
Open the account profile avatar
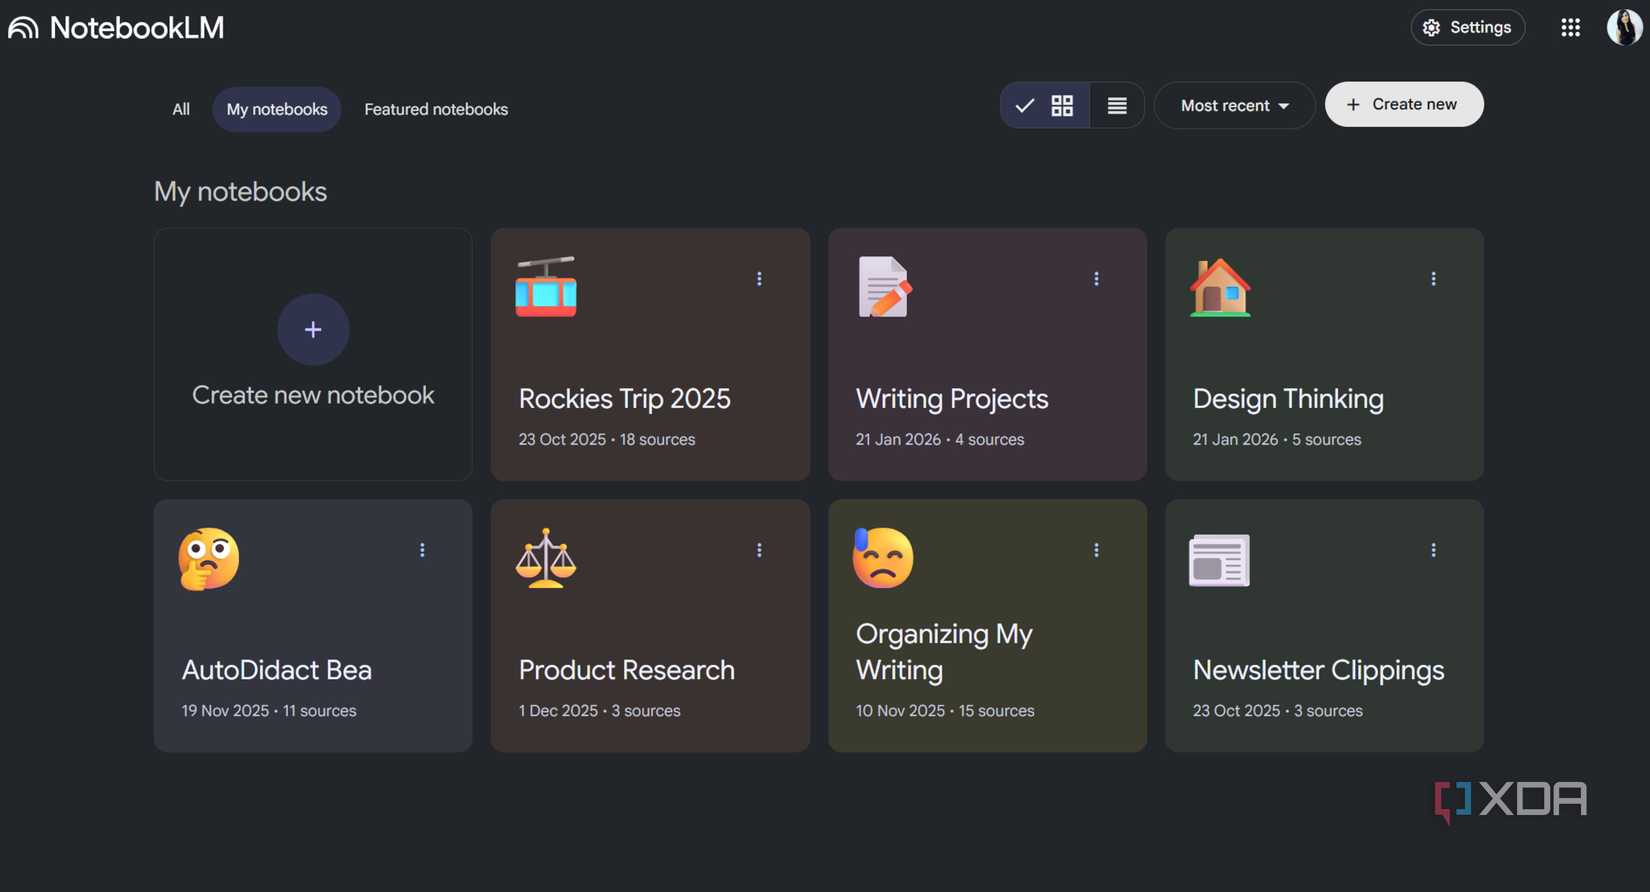[1624, 27]
